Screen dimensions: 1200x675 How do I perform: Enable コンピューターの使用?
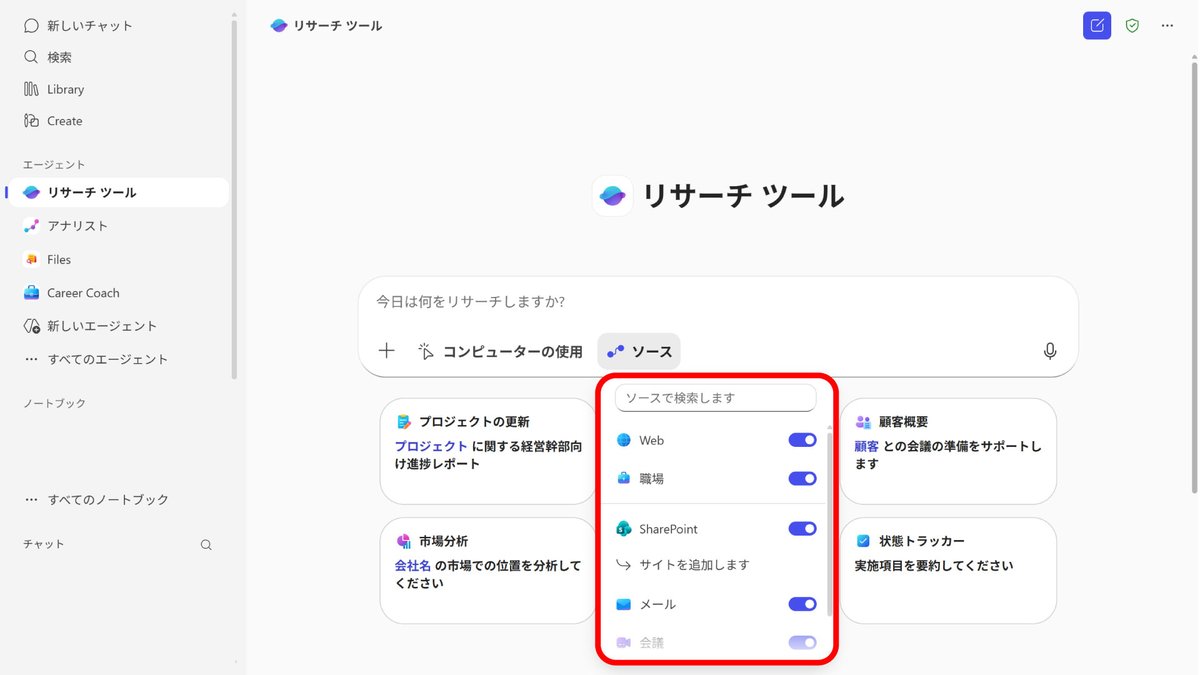tap(500, 351)
